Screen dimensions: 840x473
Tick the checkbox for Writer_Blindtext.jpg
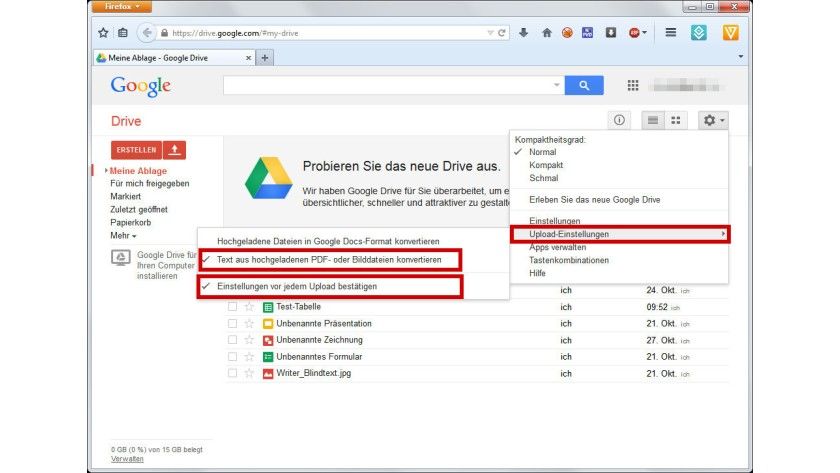(x=232, y=373)
